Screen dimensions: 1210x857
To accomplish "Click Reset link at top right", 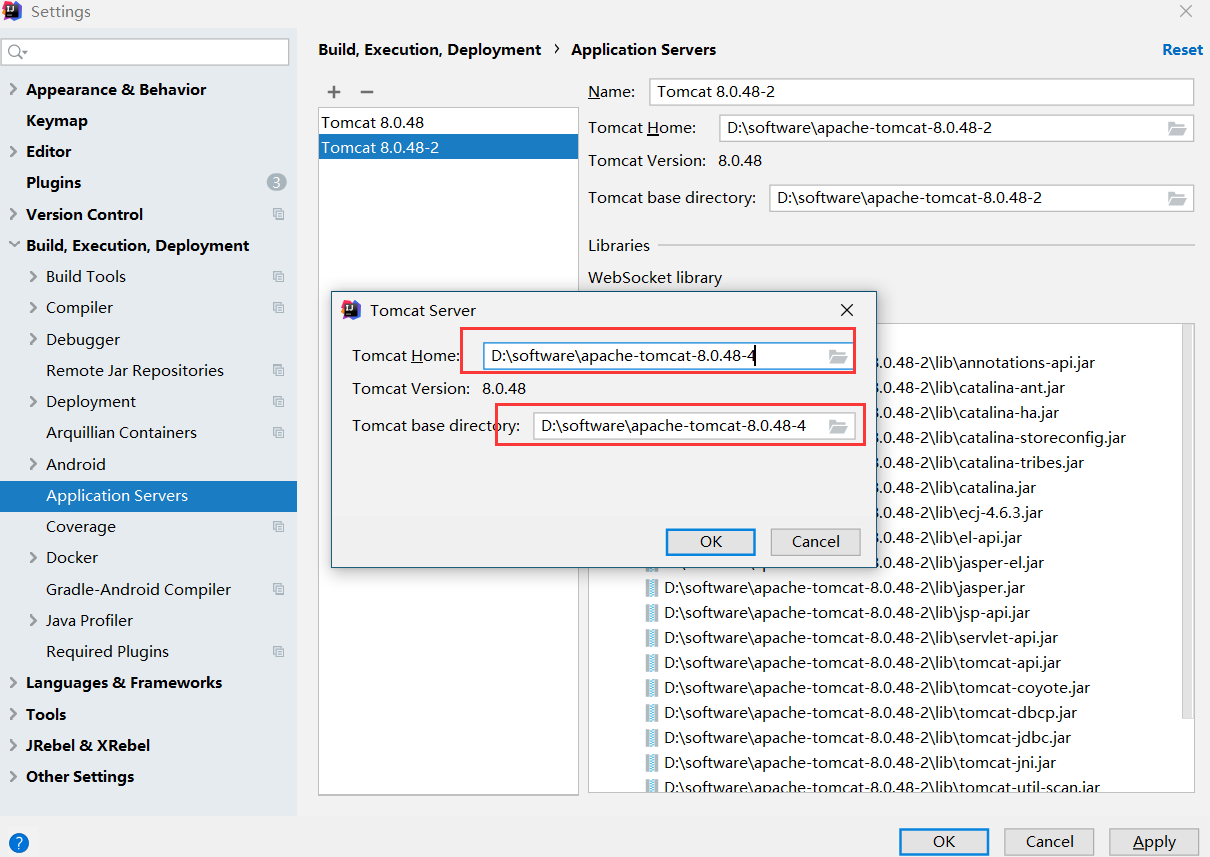I will (1182, 49).
